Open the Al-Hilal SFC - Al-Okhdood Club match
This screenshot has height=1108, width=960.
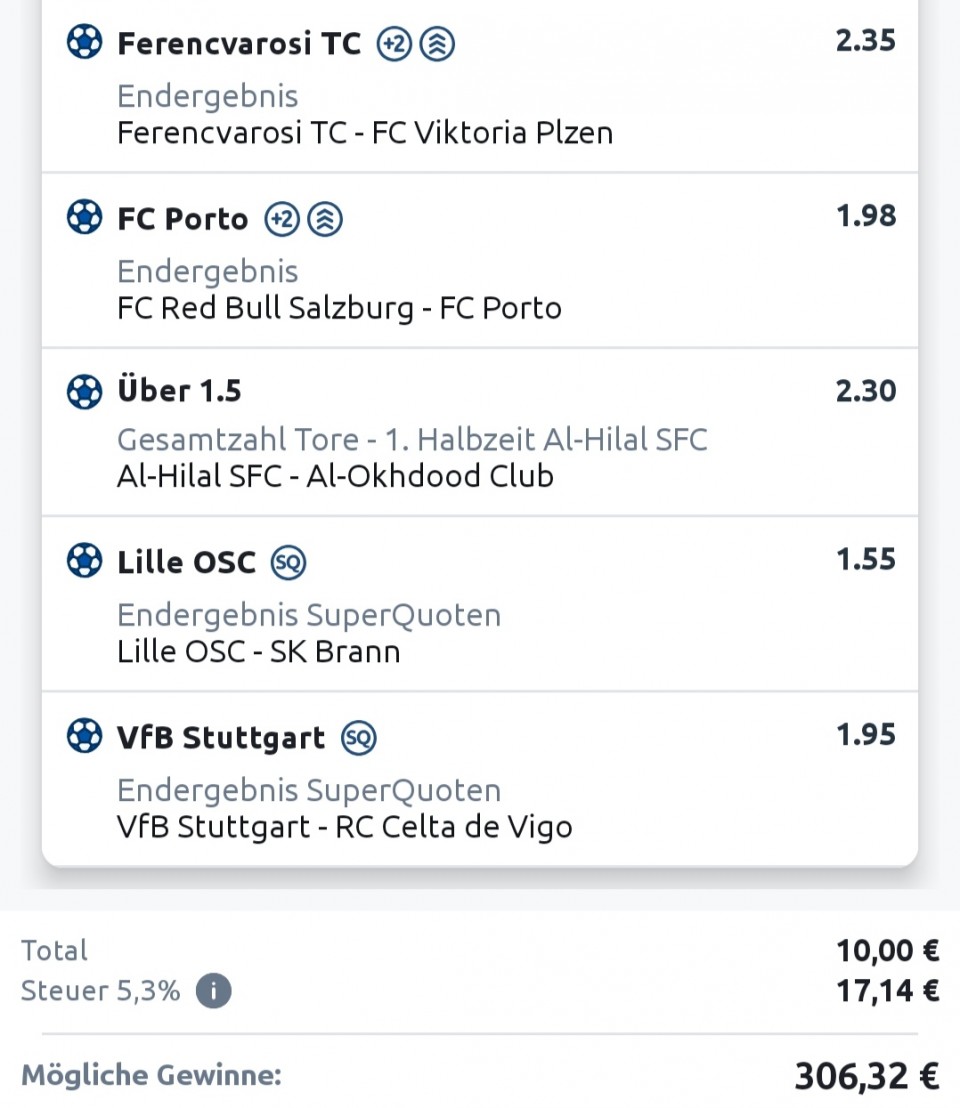(335, 475)
